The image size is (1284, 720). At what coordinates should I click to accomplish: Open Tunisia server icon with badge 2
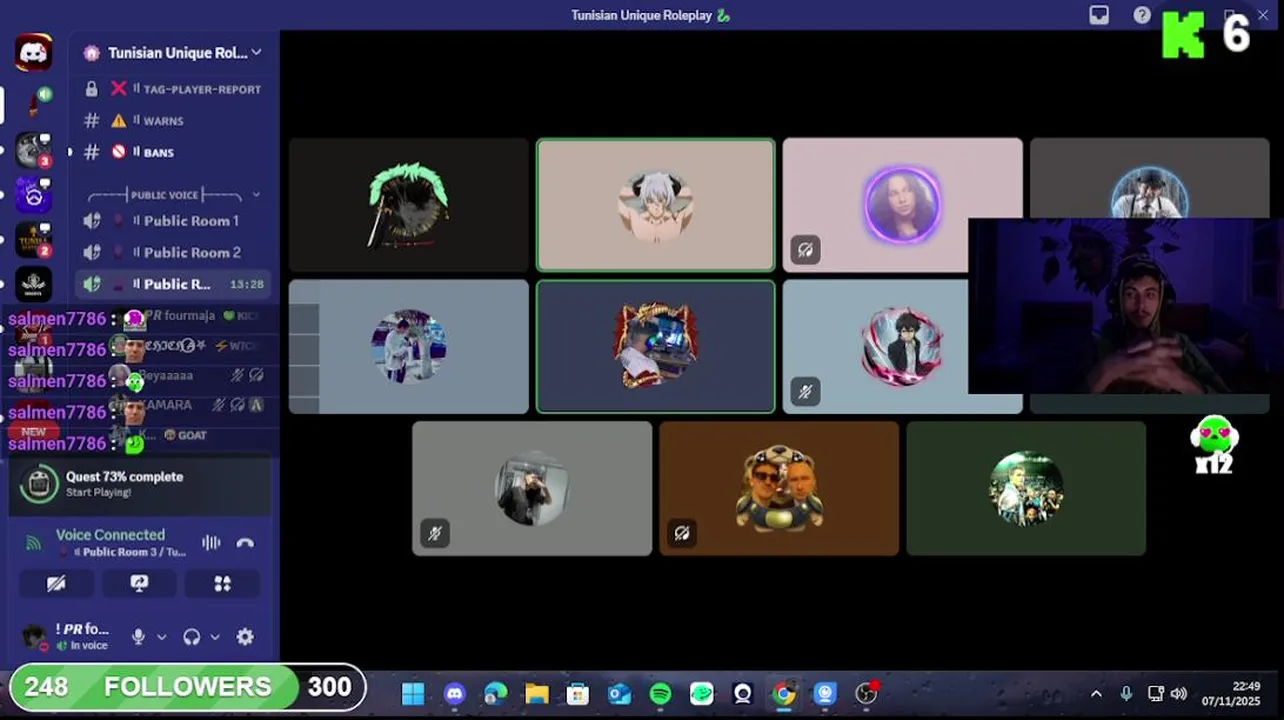(x=34, y=240)
